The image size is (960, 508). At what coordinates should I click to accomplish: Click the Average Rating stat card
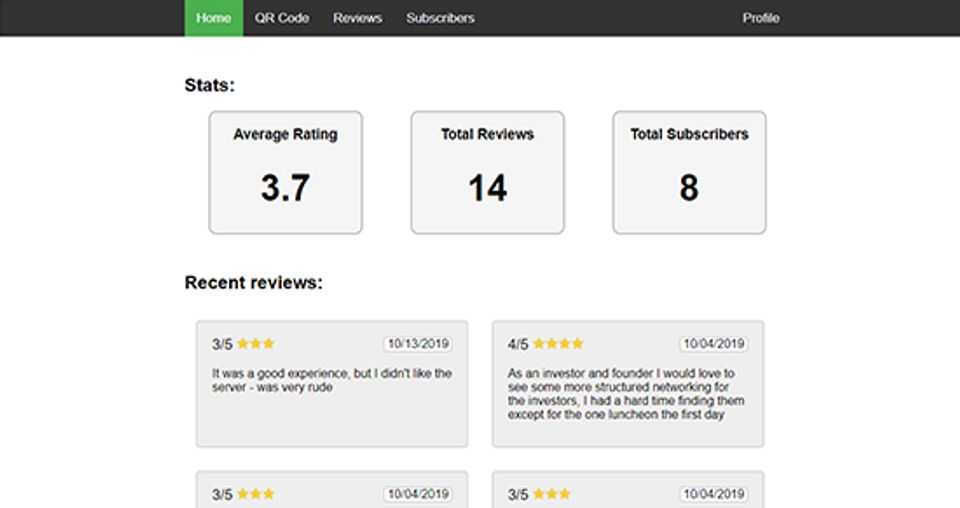click(x=285, y=173)
